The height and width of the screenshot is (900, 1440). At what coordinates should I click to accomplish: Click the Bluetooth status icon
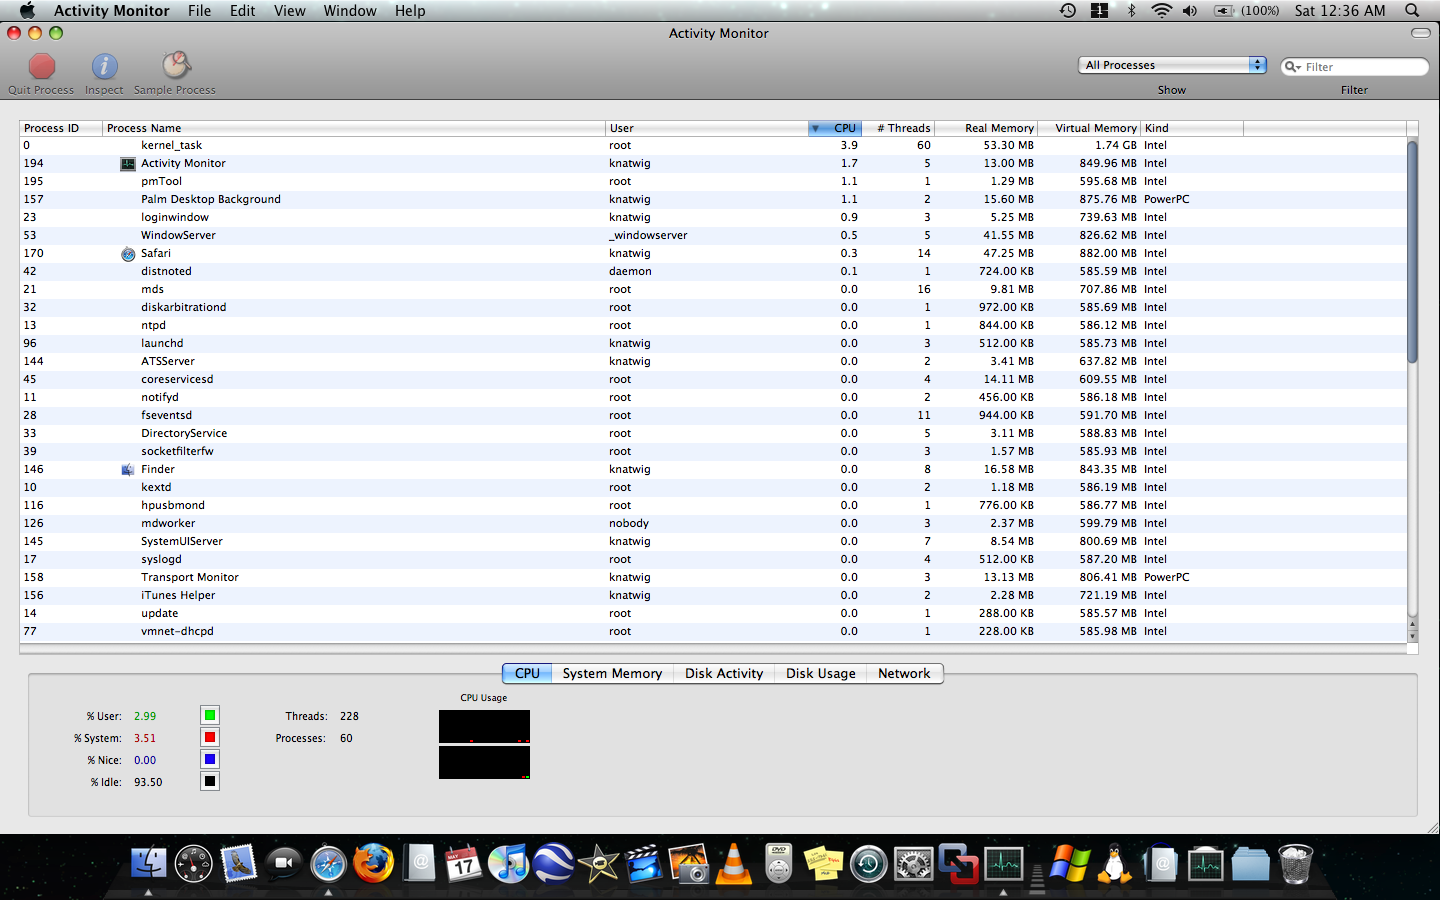1132,11
